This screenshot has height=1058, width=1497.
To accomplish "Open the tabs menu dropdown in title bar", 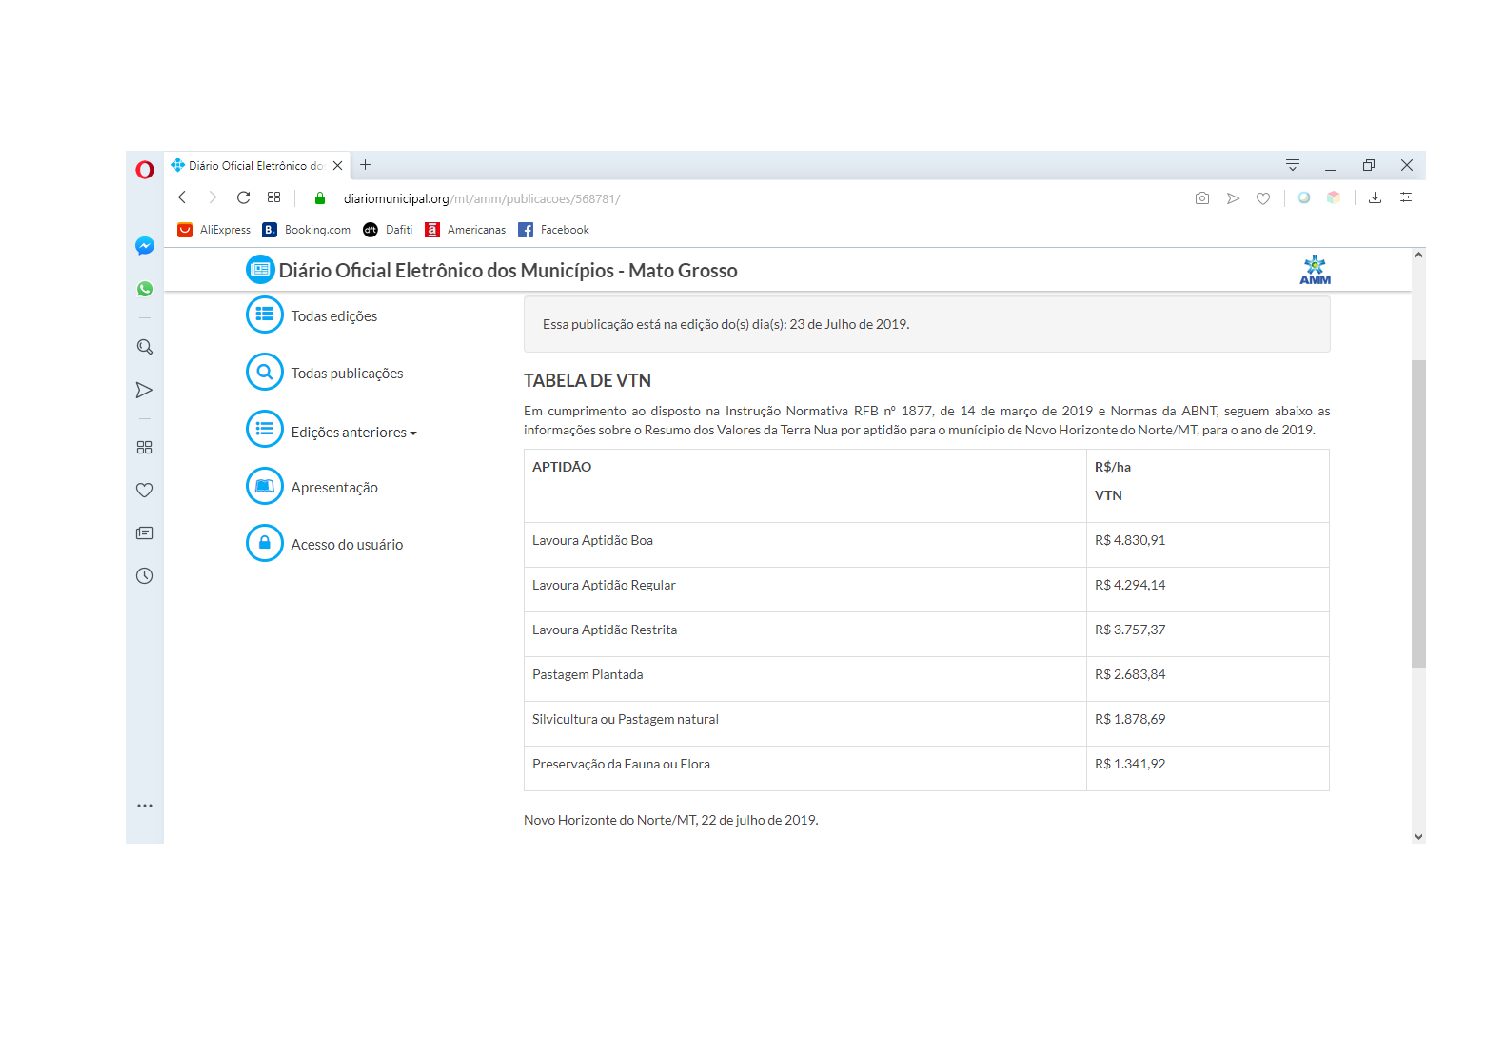I will pos(1292,165).
